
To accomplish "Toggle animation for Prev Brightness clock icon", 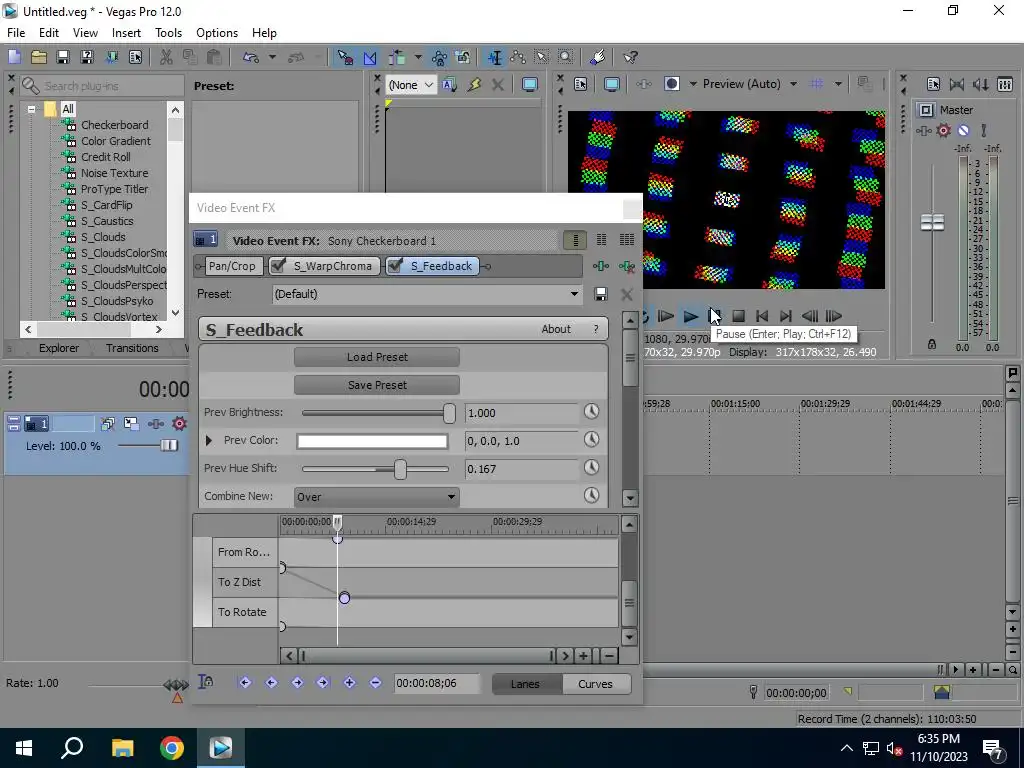I will pyautogui.click(x=591, y=411).
